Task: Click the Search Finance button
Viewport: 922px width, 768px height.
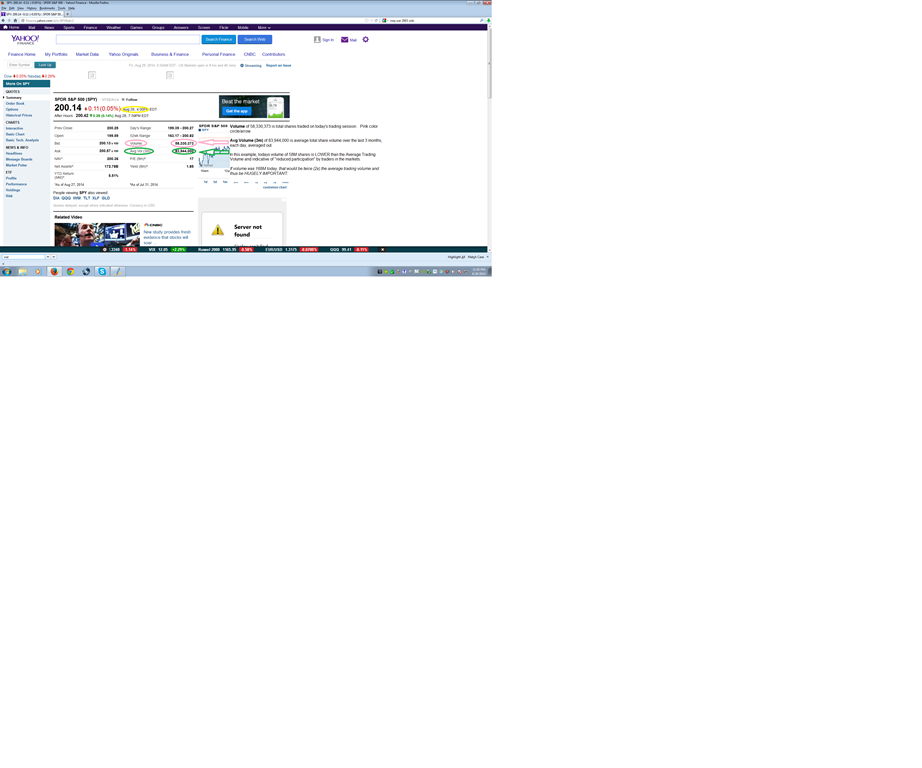Action: pos(219,39)
